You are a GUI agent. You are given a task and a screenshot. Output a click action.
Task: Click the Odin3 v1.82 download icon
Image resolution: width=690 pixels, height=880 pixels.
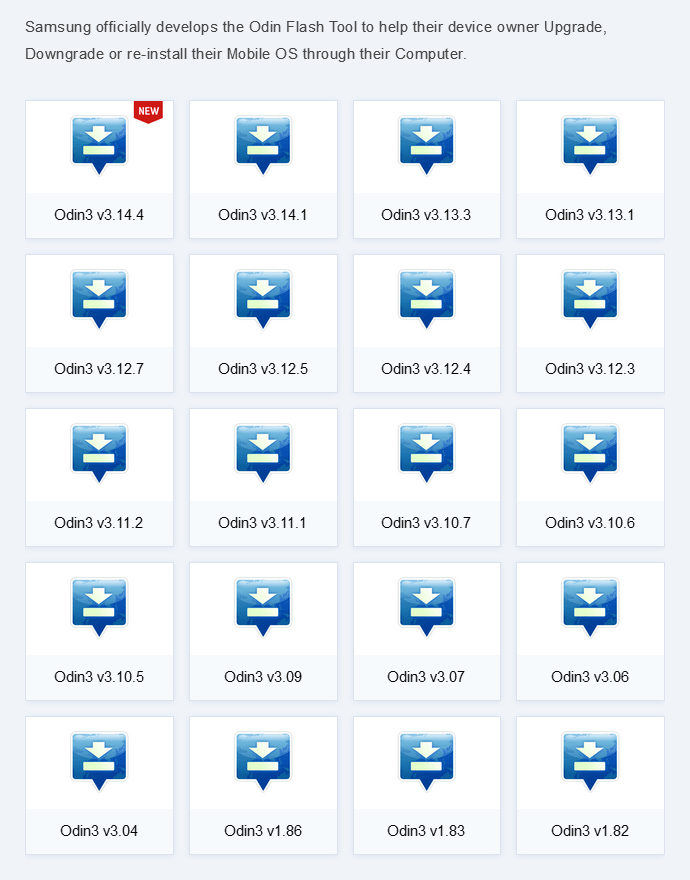pyautogui.click(x=590, y=761)
